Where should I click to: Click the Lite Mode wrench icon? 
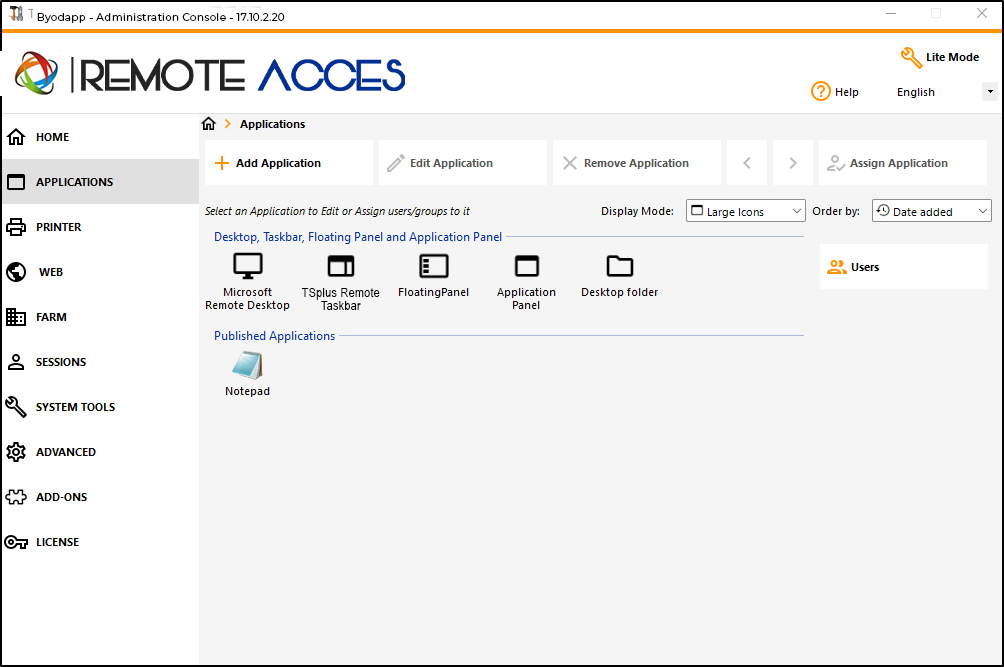point(911,57)
